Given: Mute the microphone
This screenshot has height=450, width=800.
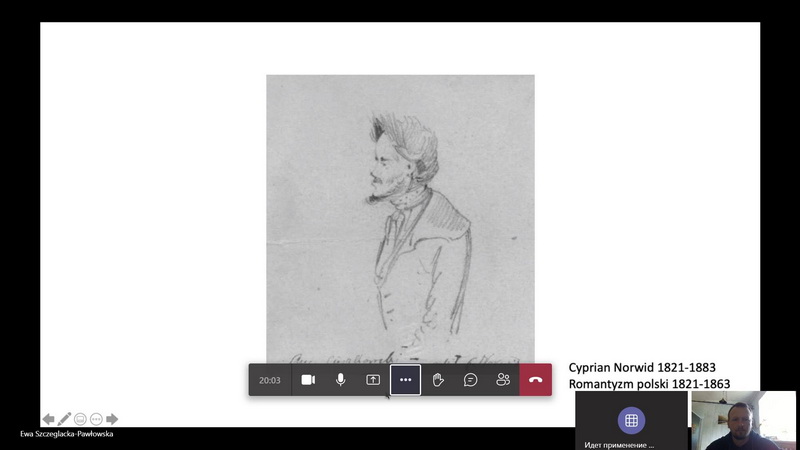Looking at the screenshot, I should tap(340, 380).
